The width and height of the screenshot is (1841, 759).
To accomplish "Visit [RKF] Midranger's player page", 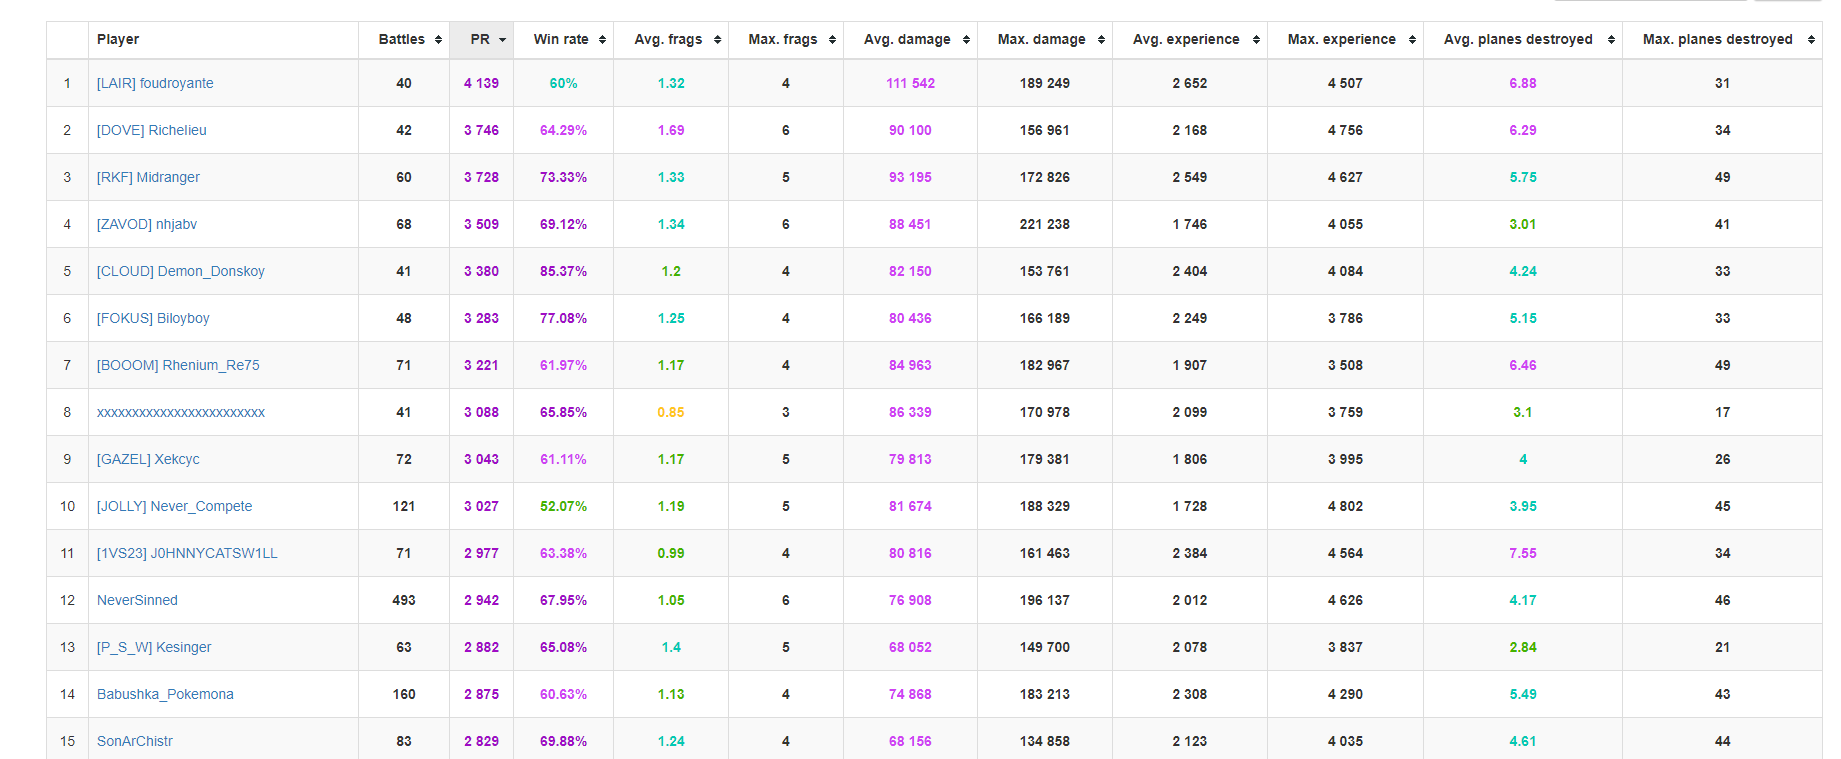I will tap(148, 177).
